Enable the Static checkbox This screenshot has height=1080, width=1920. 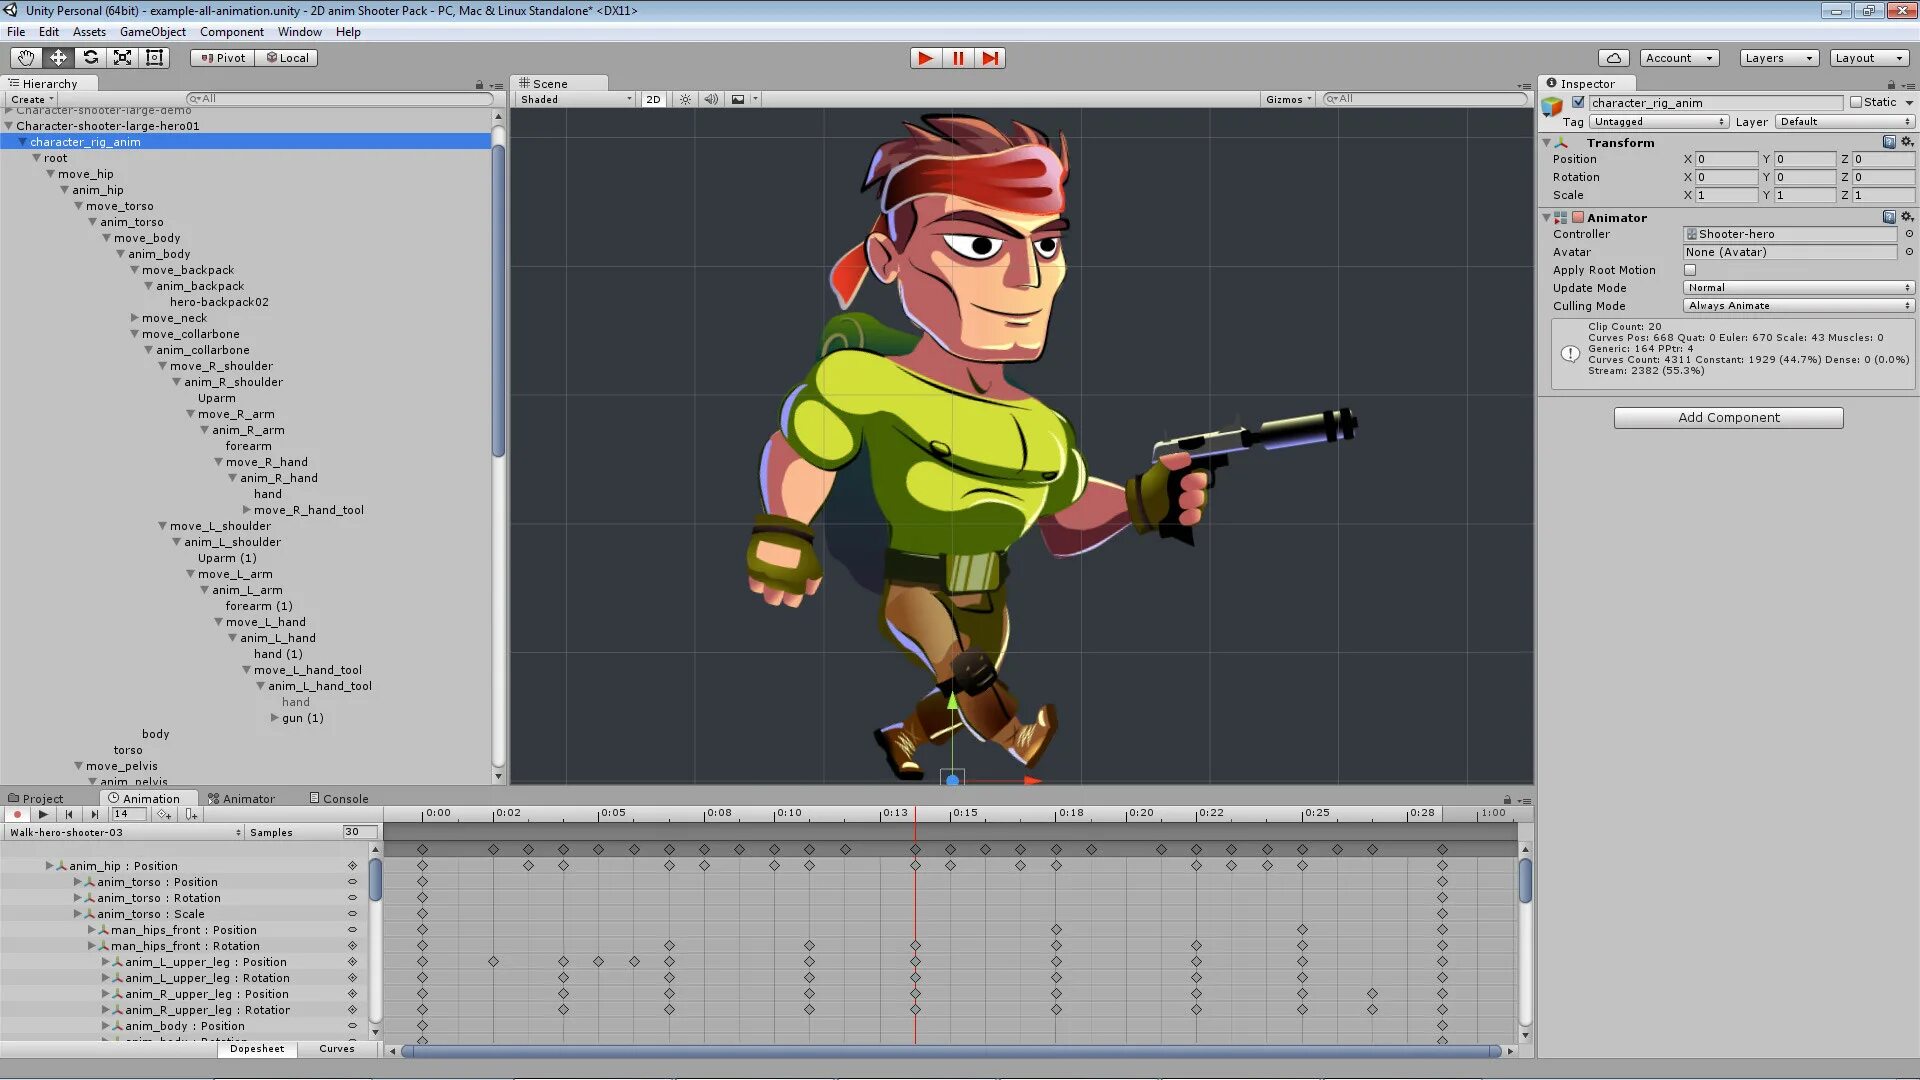coord(1856,102)
